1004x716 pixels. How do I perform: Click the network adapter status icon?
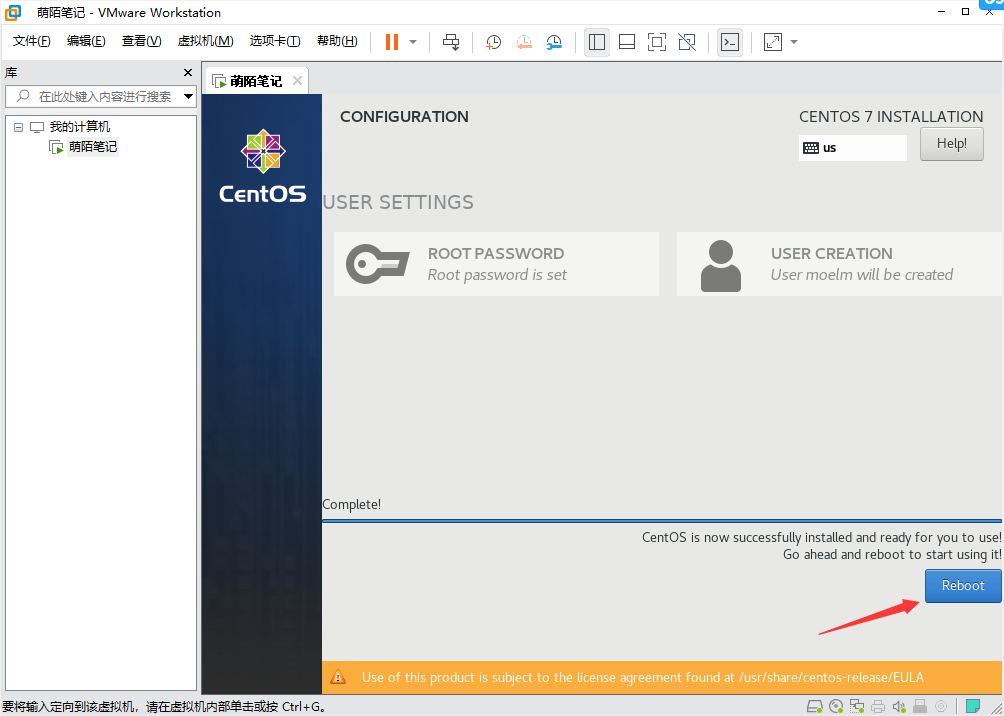tap(857, 707)
